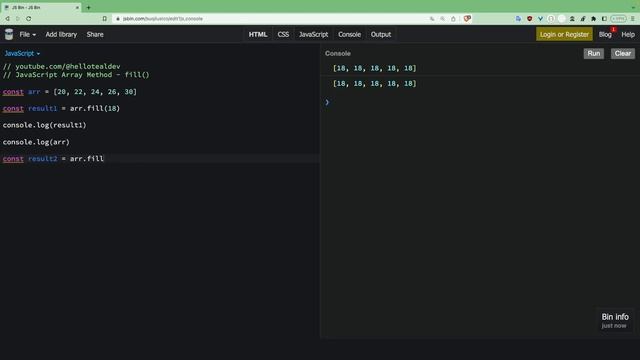This screenshot has height=360, width=640.
Task: Open the Help link
Action: [628, 35]
